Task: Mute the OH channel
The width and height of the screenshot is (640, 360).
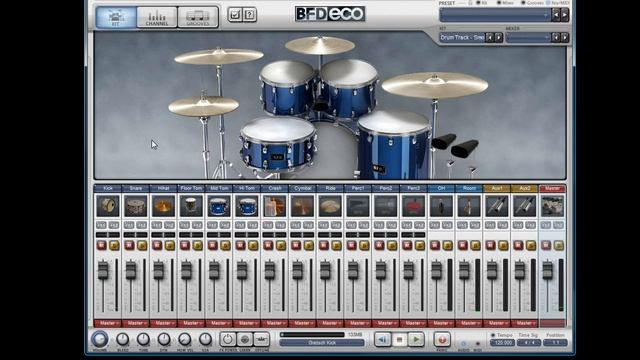Action: click(x=435, y=245)
